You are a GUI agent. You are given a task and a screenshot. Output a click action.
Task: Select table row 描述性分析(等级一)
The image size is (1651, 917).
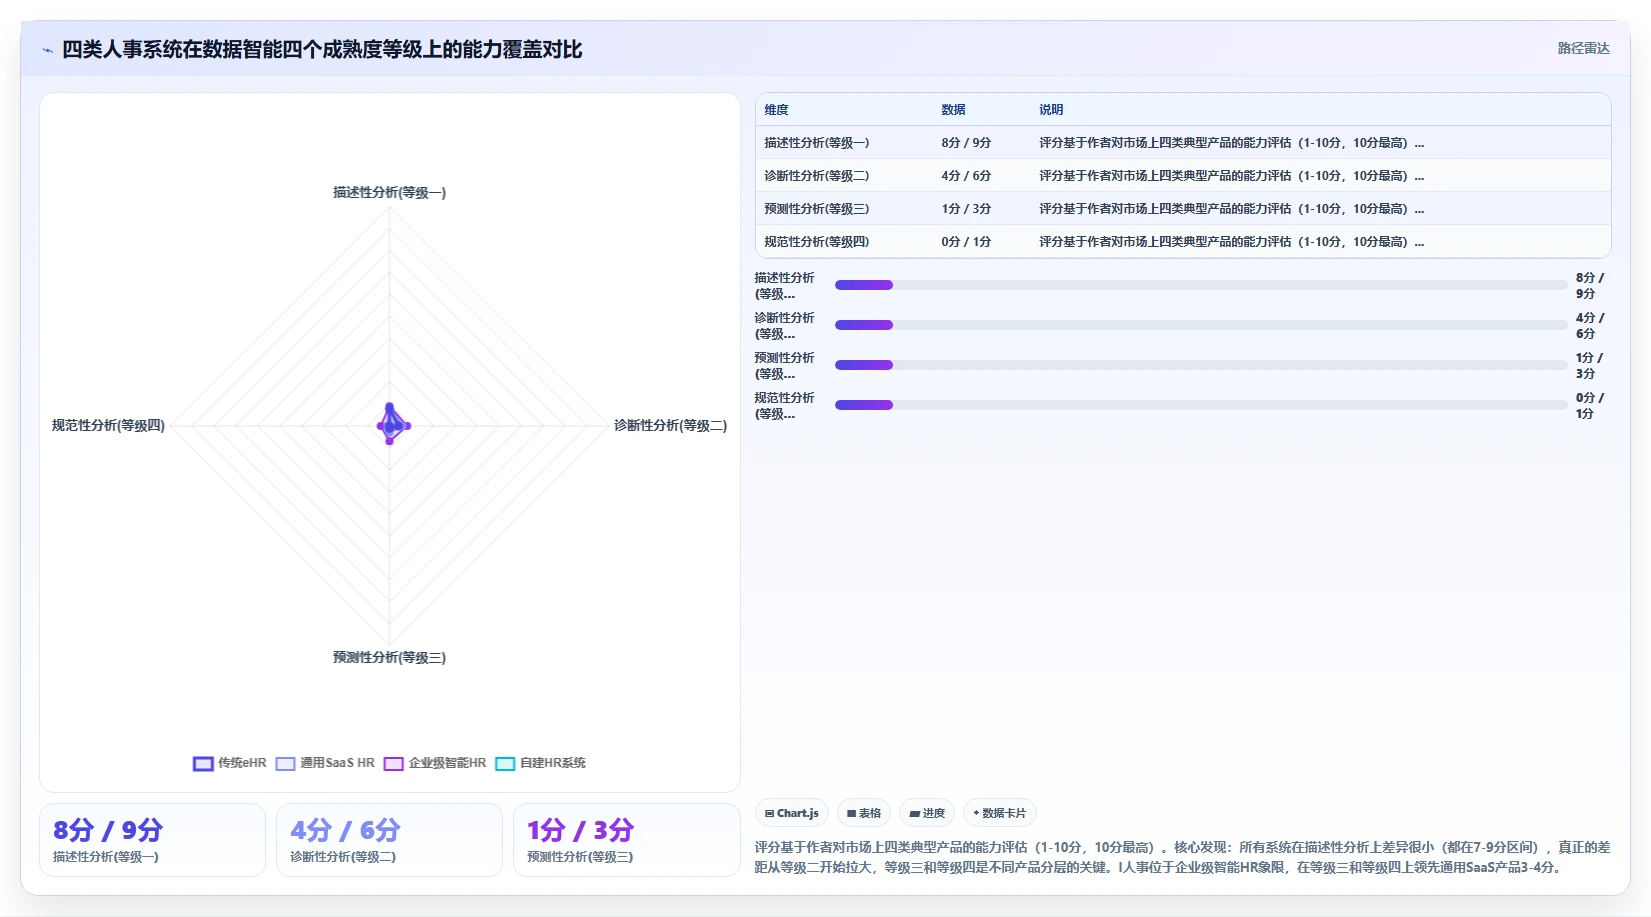coord(1183,143)
